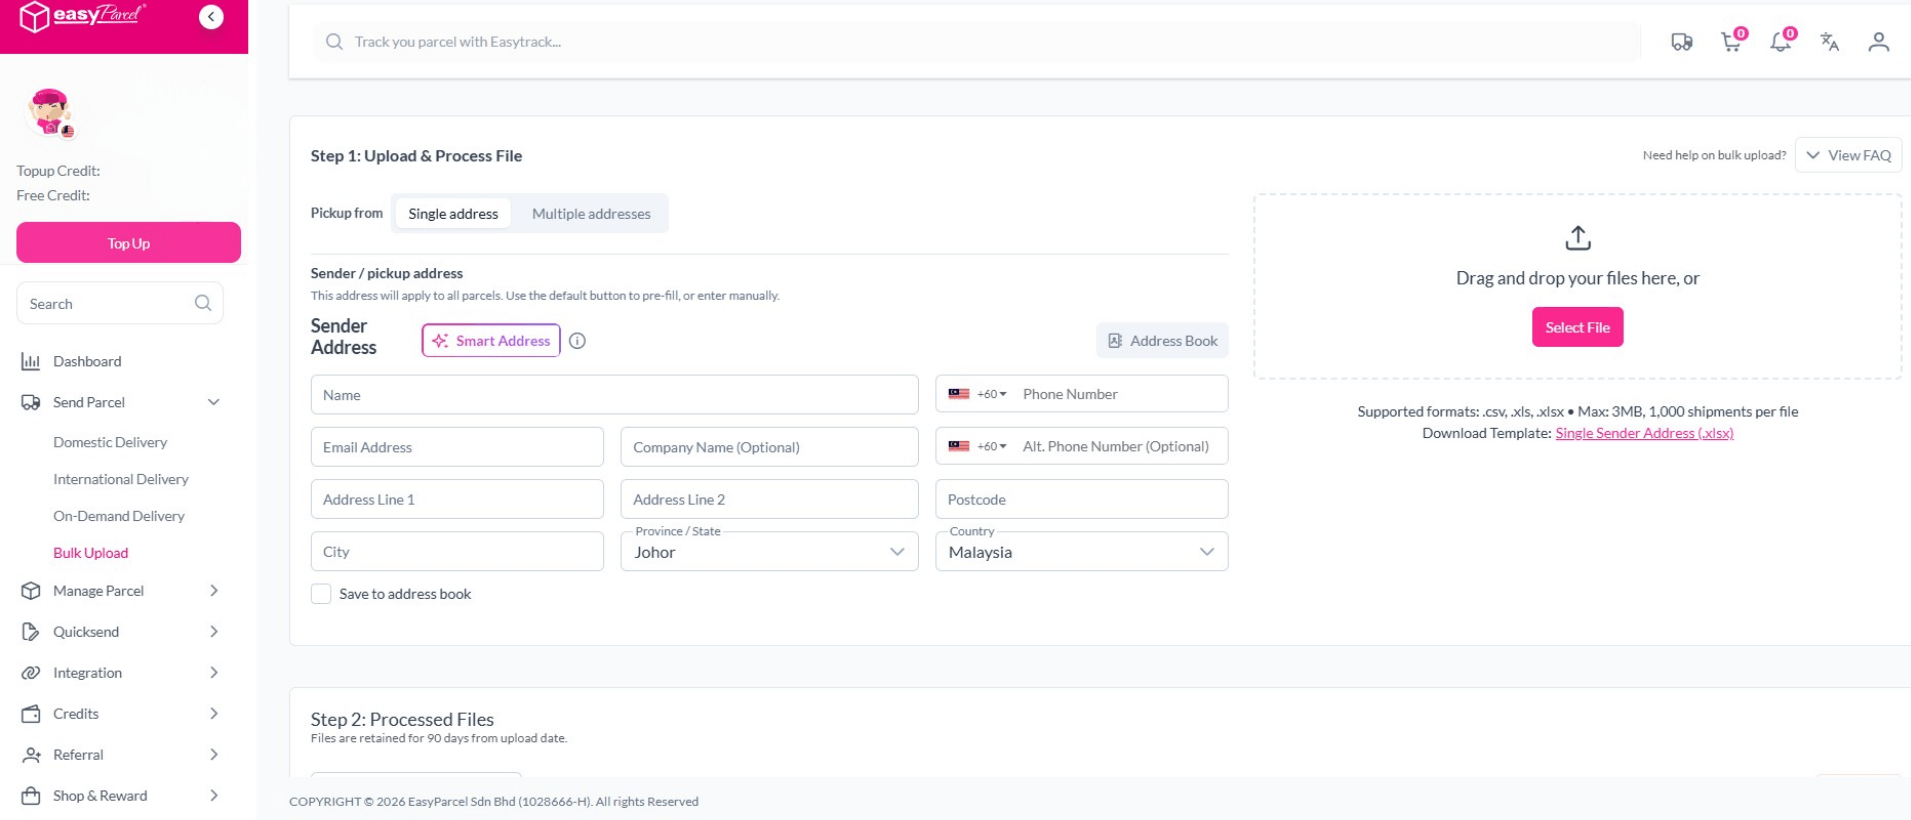The width and height of the screenshot is (1911, 820).
Task: Open the Country dropdown showing Malaysia
Action: pos(1080,552)
